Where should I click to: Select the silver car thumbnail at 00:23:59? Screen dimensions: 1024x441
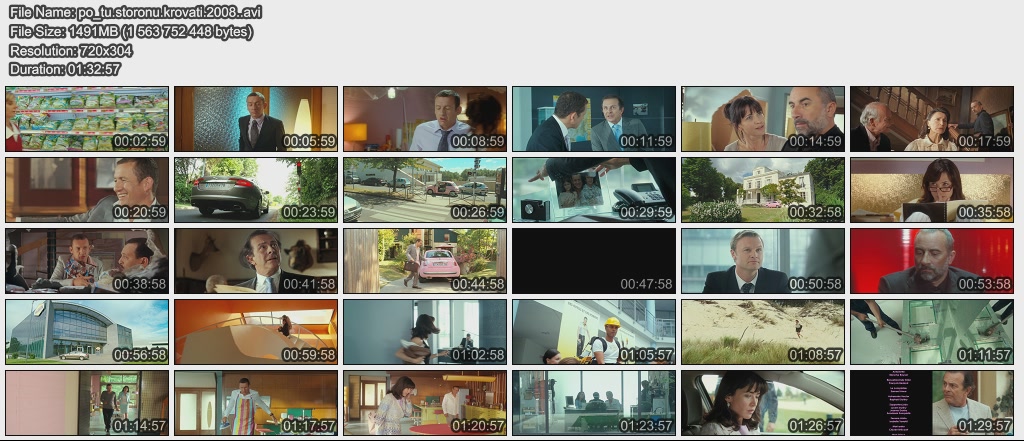coord(256,190)
